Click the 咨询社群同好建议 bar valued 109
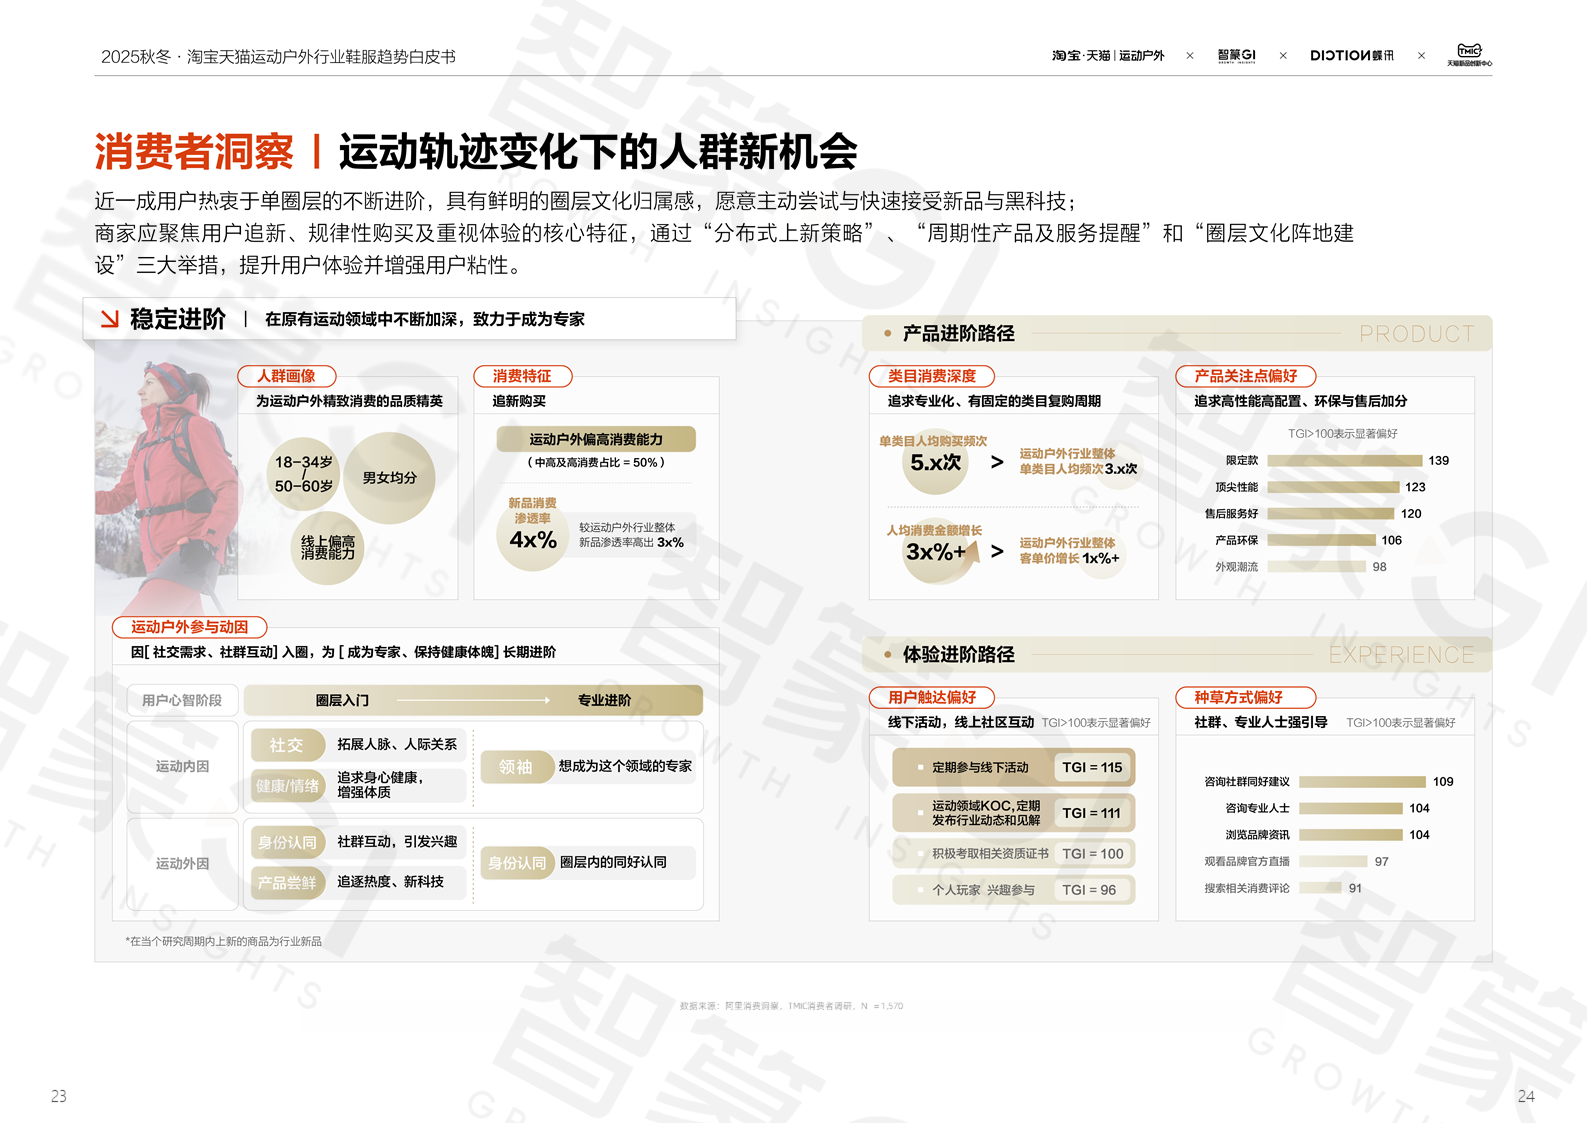This screenshot has height=1123, width=1587. pyautogui.click(x=1362, y=782)
